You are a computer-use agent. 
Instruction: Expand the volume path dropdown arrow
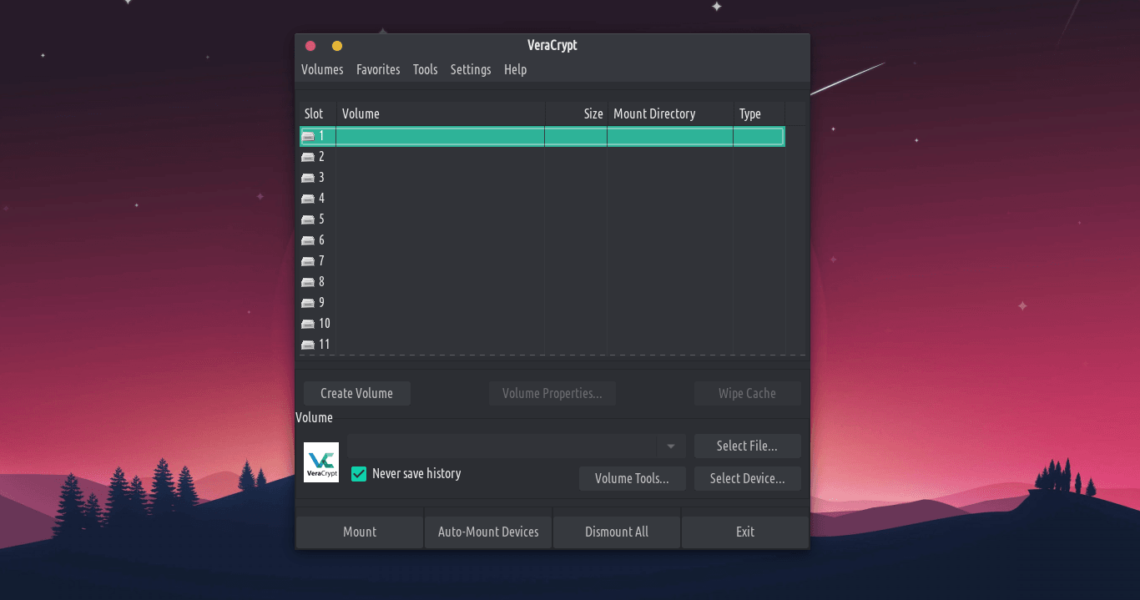tap(670, 446)
